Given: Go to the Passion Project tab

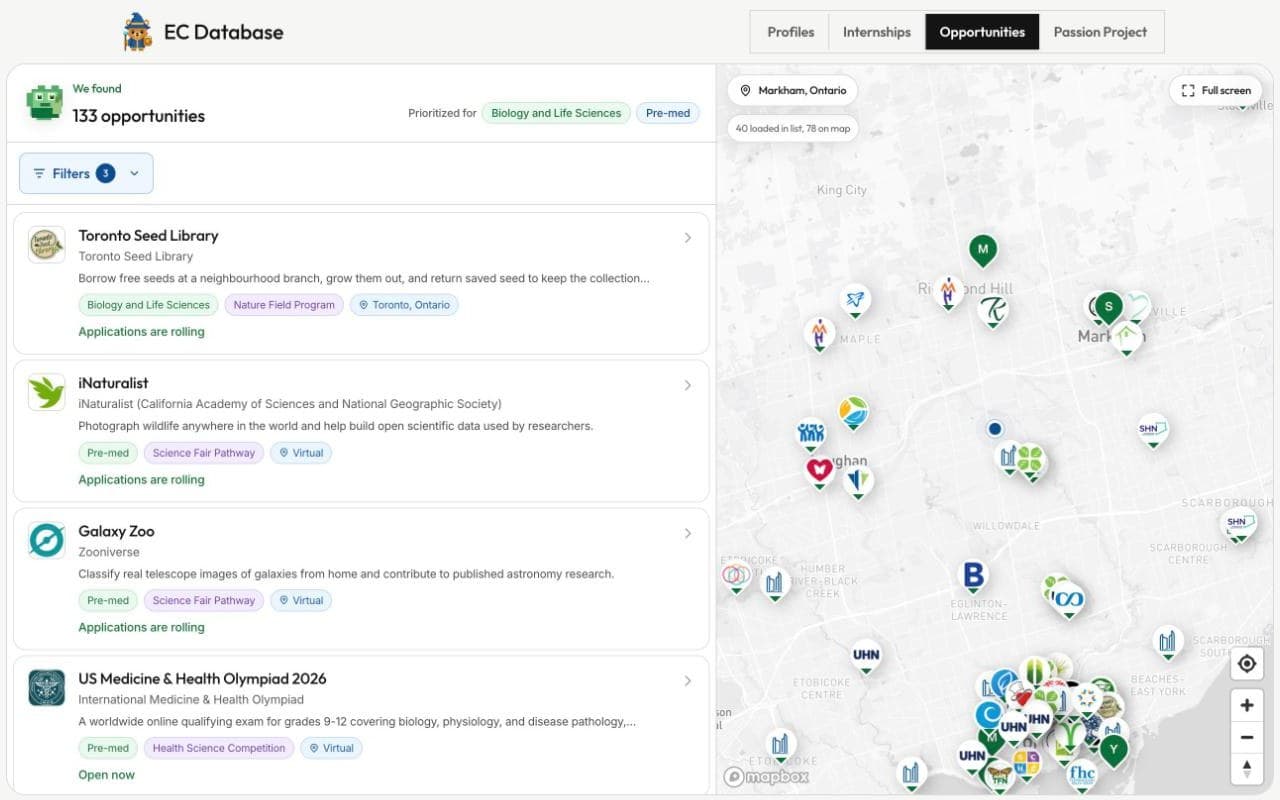Looking at the screenshot, I should [x=1100, y=32].
